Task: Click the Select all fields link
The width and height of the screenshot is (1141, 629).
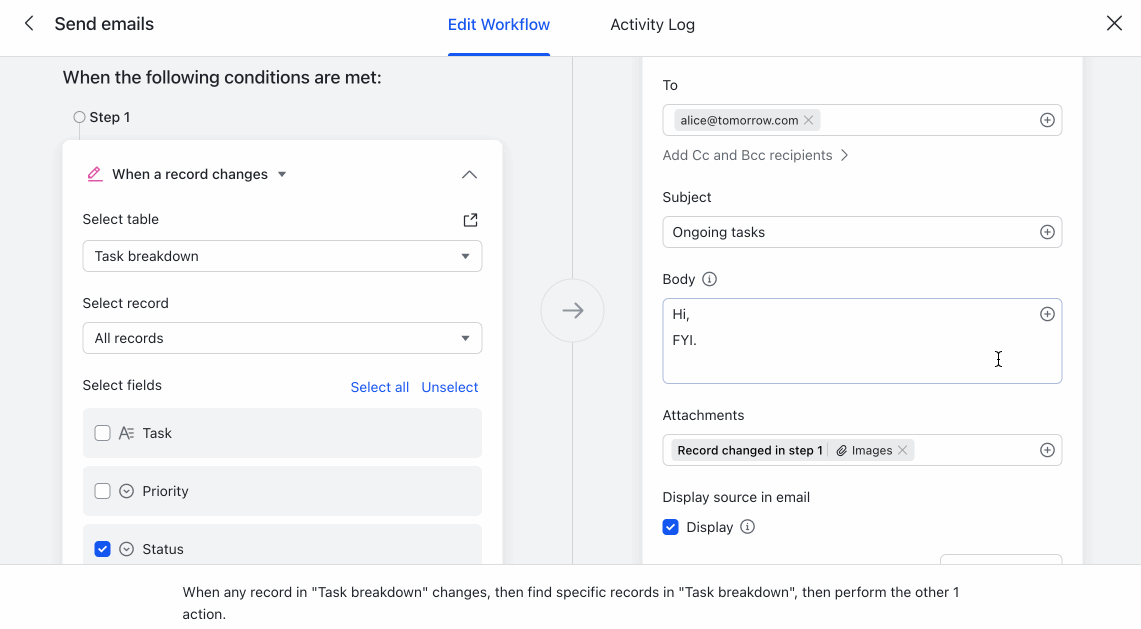Action: (380, 386)
